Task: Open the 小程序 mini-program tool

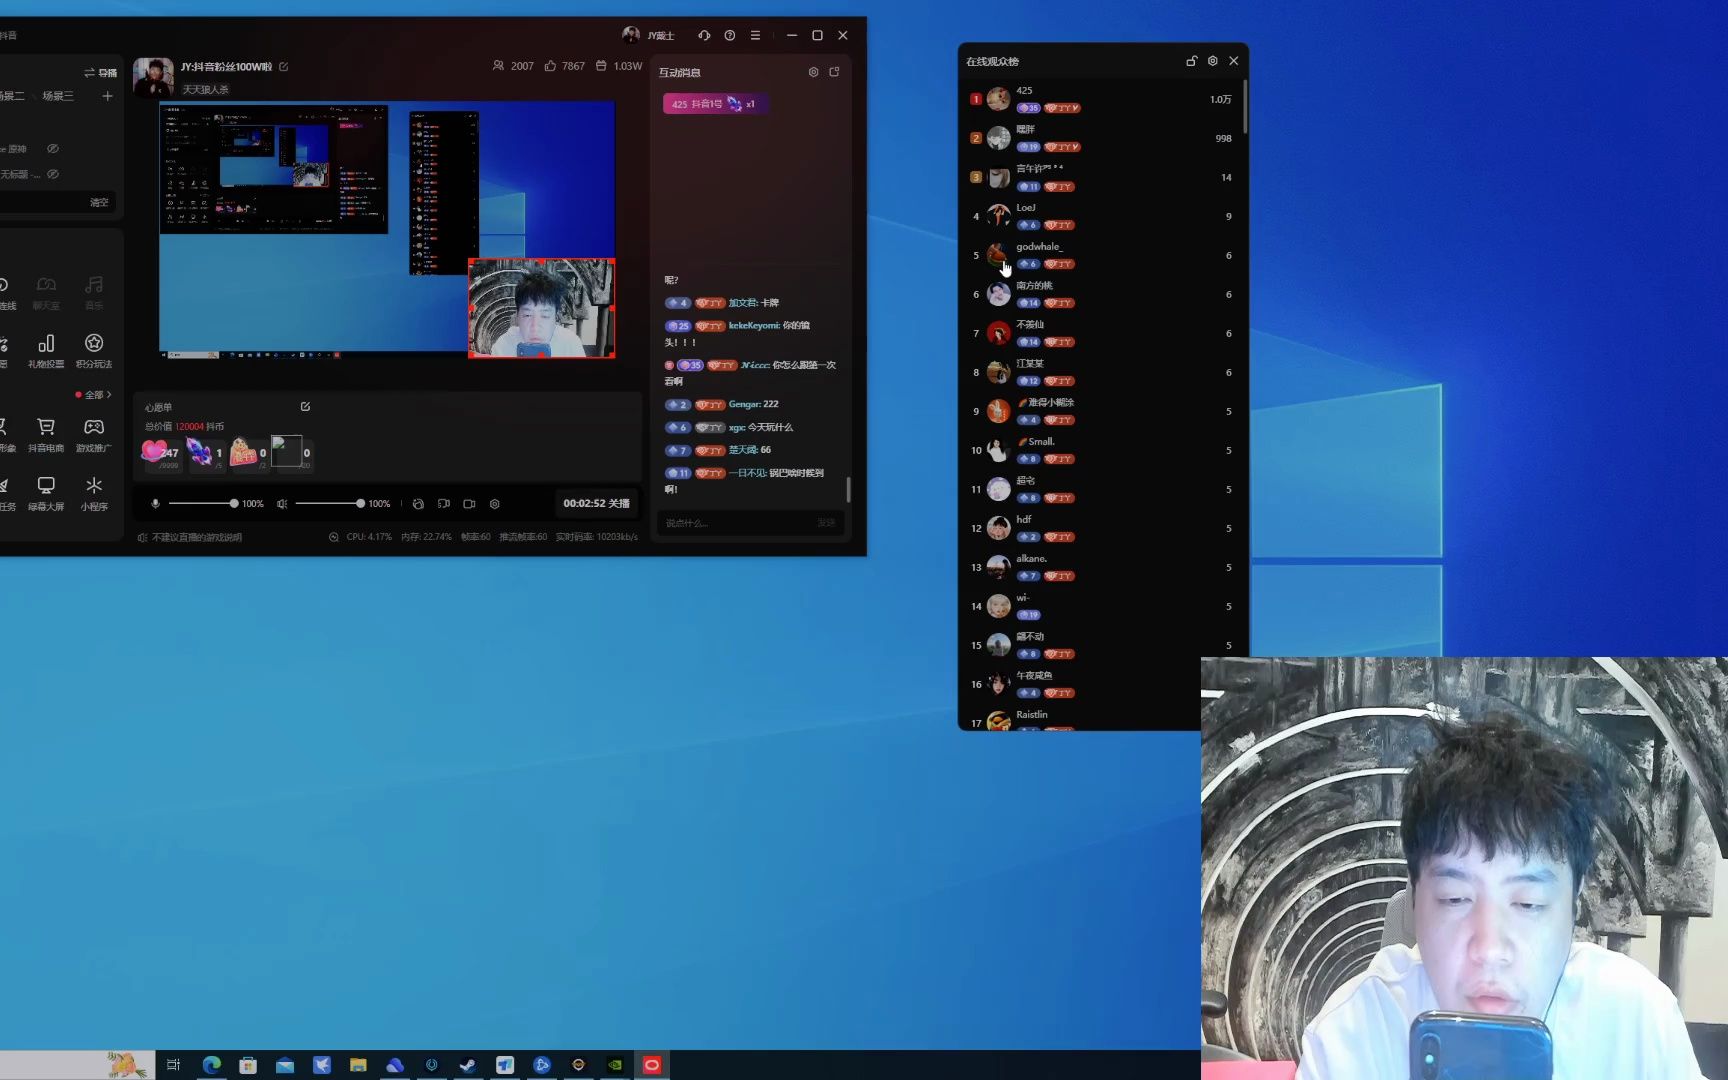Action: click(x=94, y=494)
